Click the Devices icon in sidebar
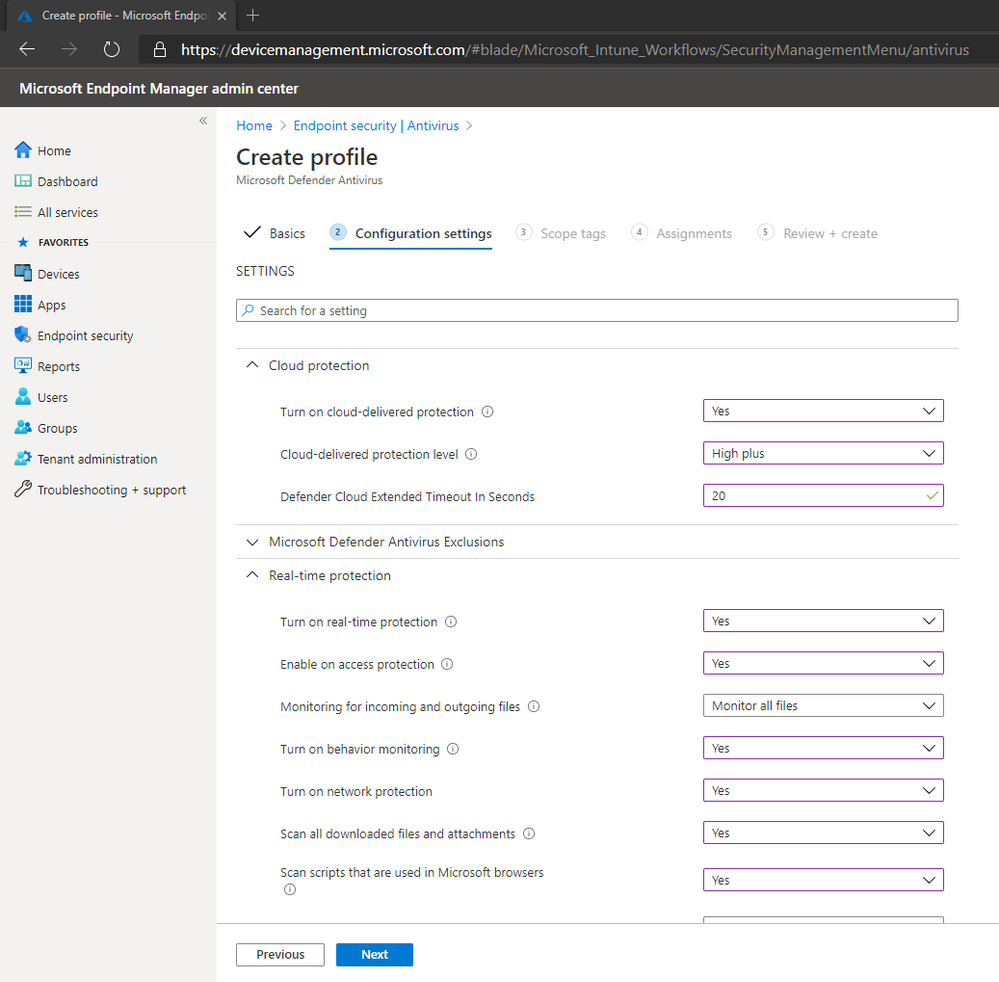This screenshot has height=982, width=999. point(23,273)
